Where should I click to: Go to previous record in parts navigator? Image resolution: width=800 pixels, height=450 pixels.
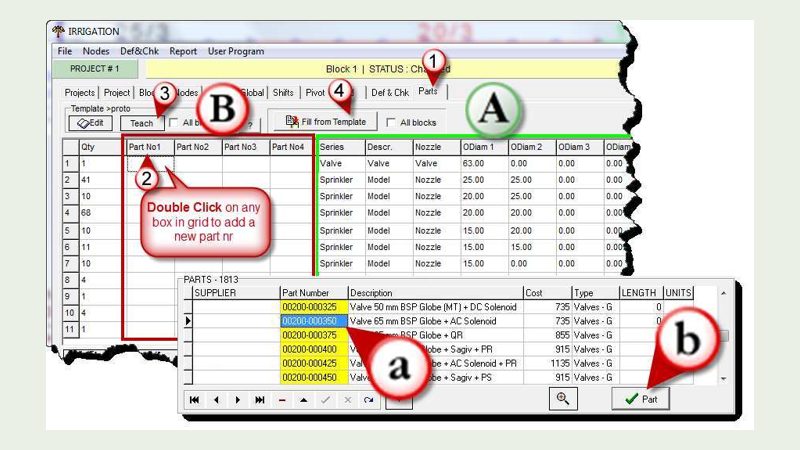(216, 400)
